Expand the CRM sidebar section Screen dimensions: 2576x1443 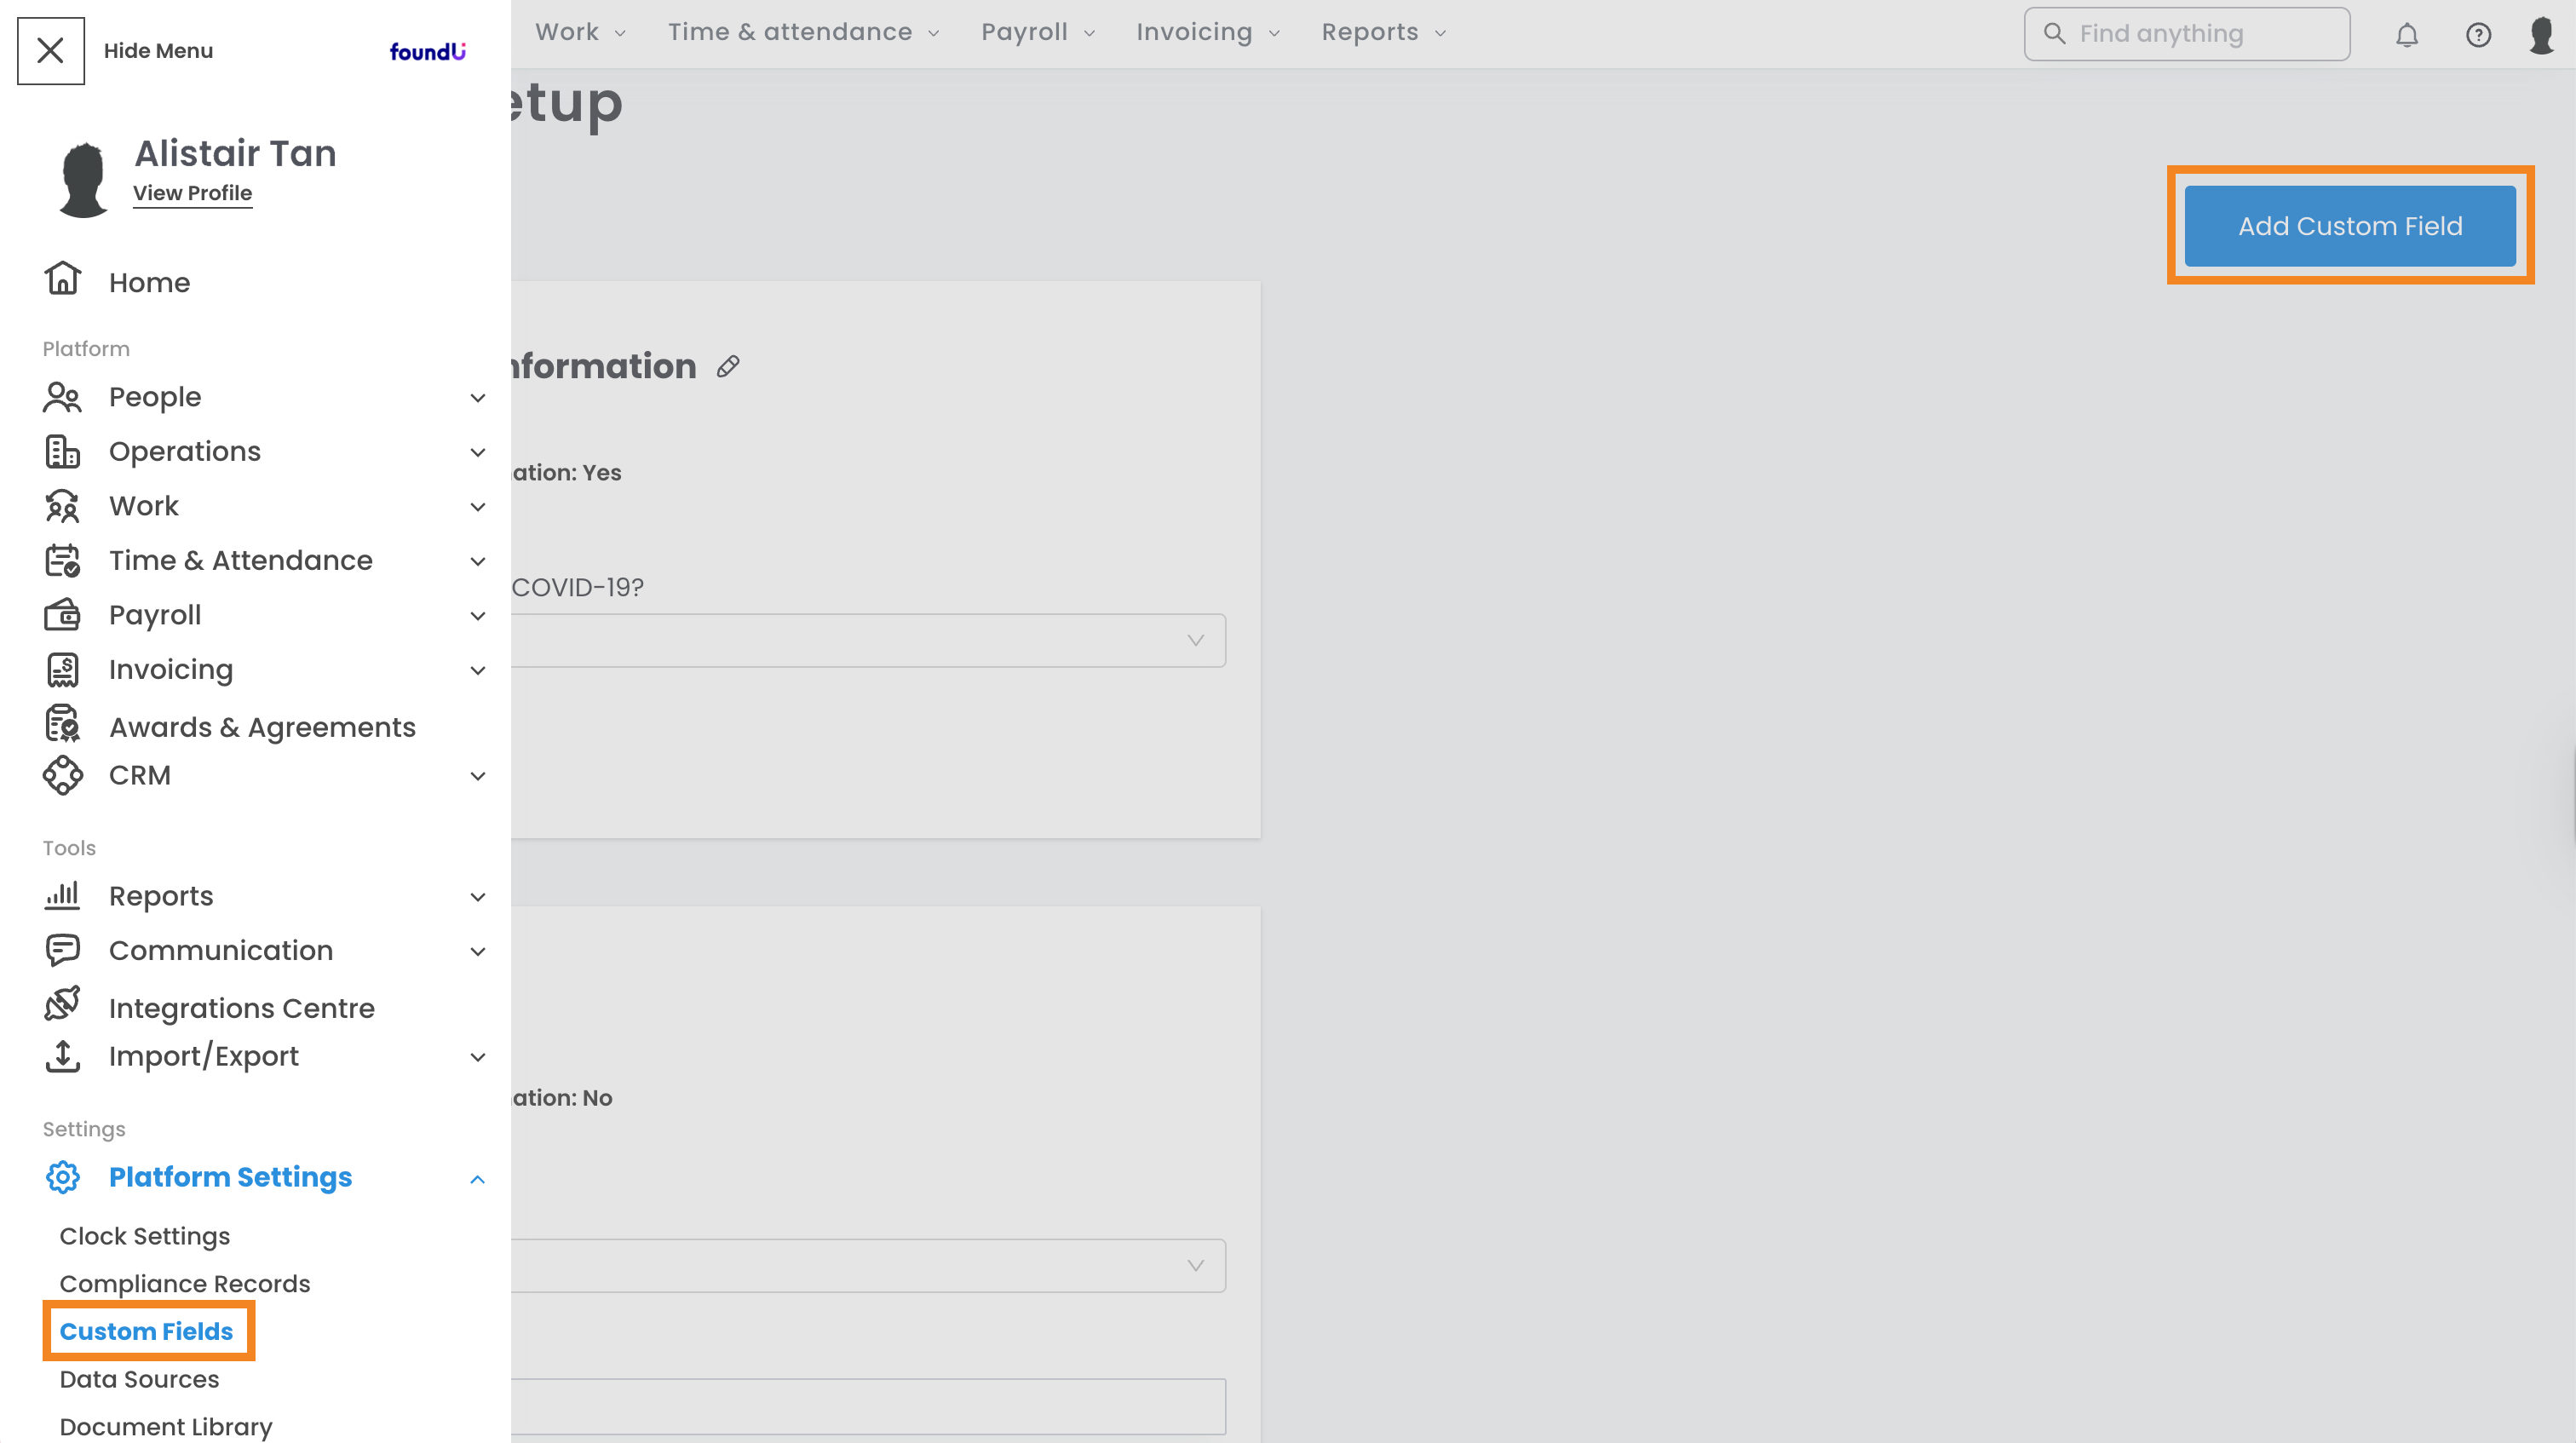pos(478,776)
